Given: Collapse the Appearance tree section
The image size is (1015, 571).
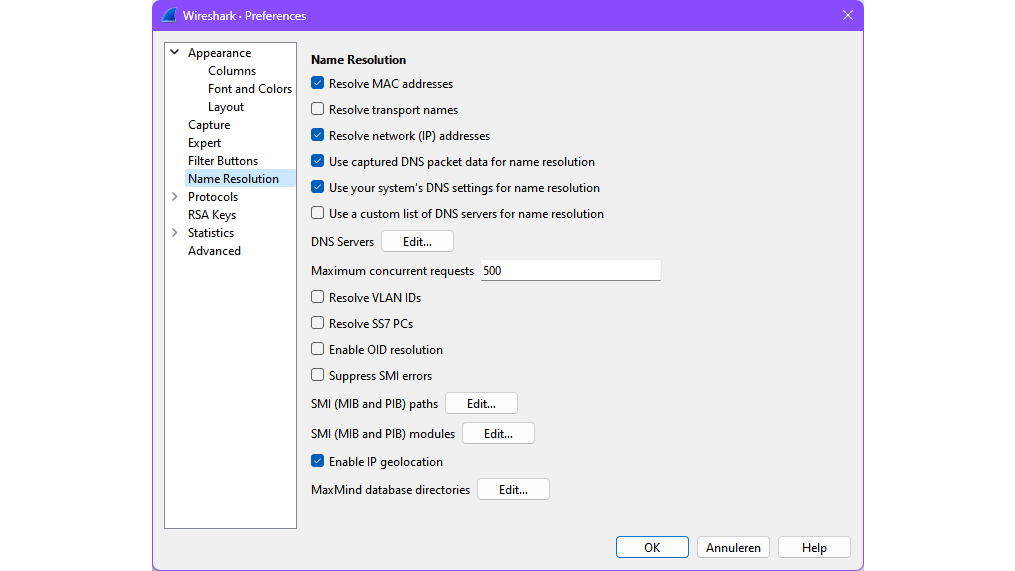Looking at the screenshot, I should tap(175, 53).
